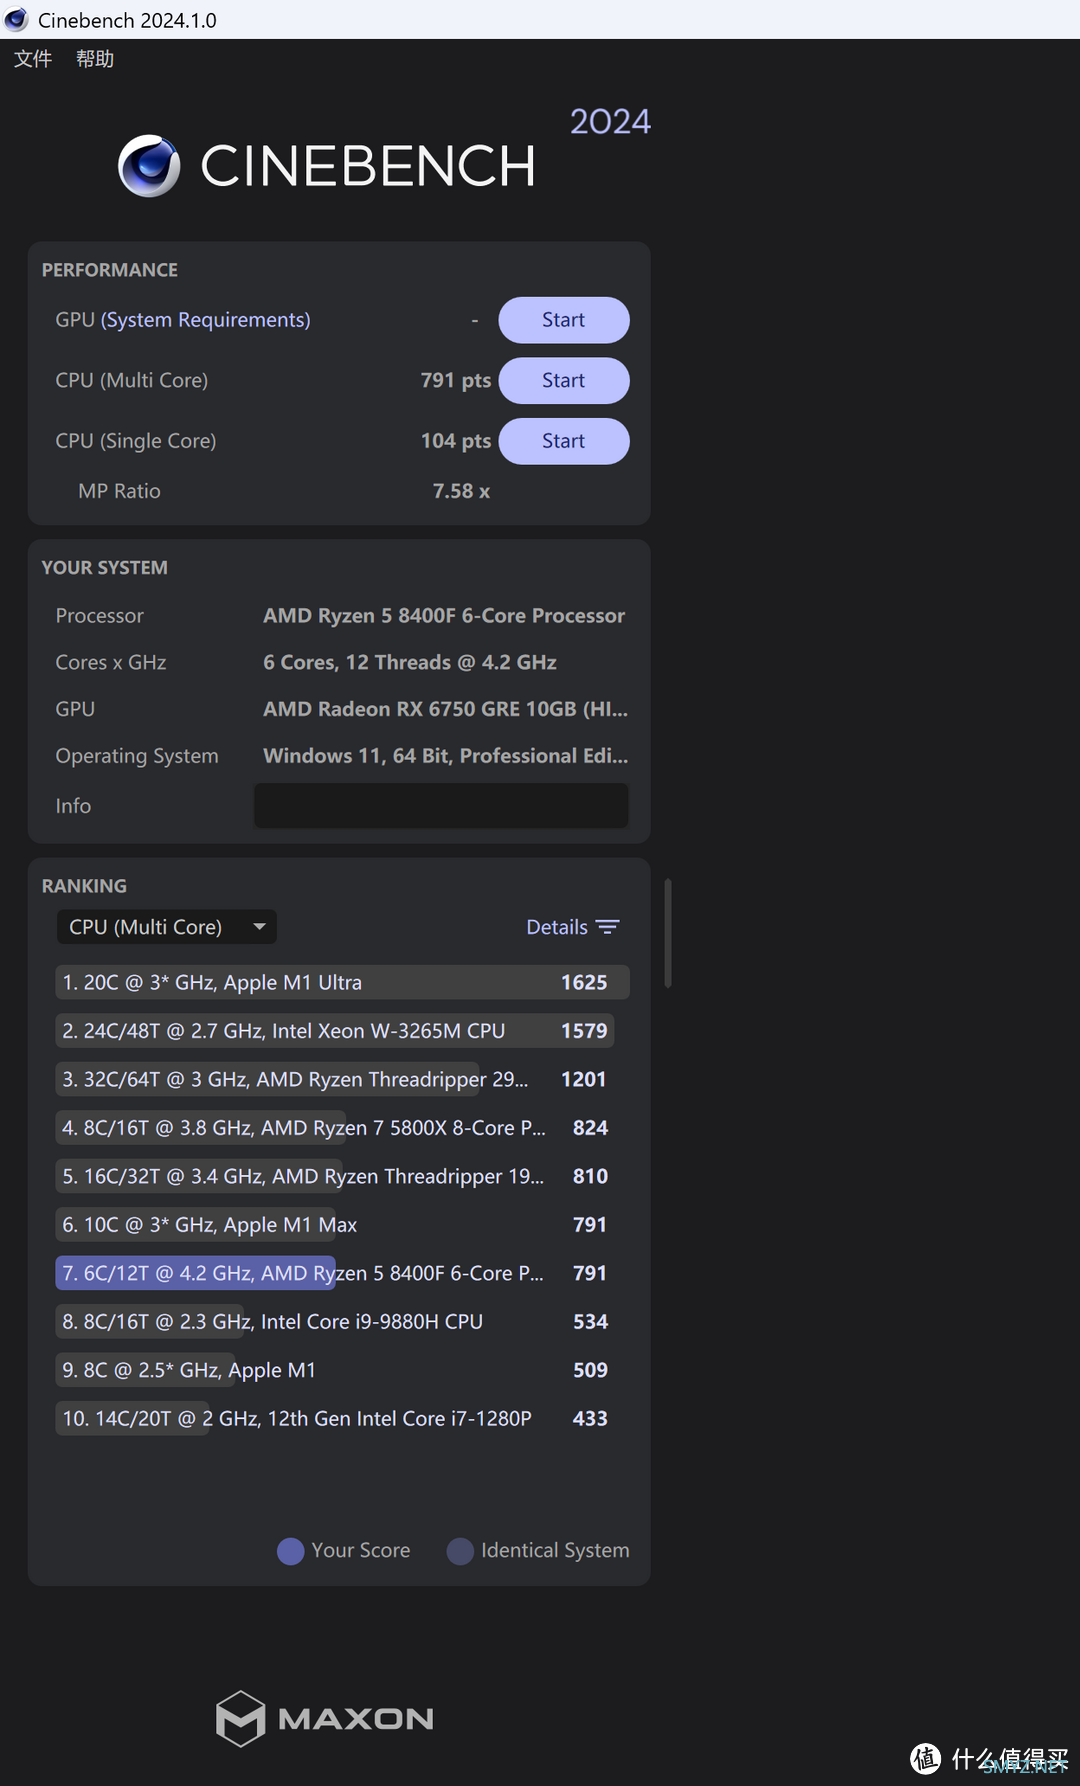Start the CPU Single Core test
Image resolution: width=1080 pixels, height=1786 pixels.
pyautogui.click(x=563, y=441)
